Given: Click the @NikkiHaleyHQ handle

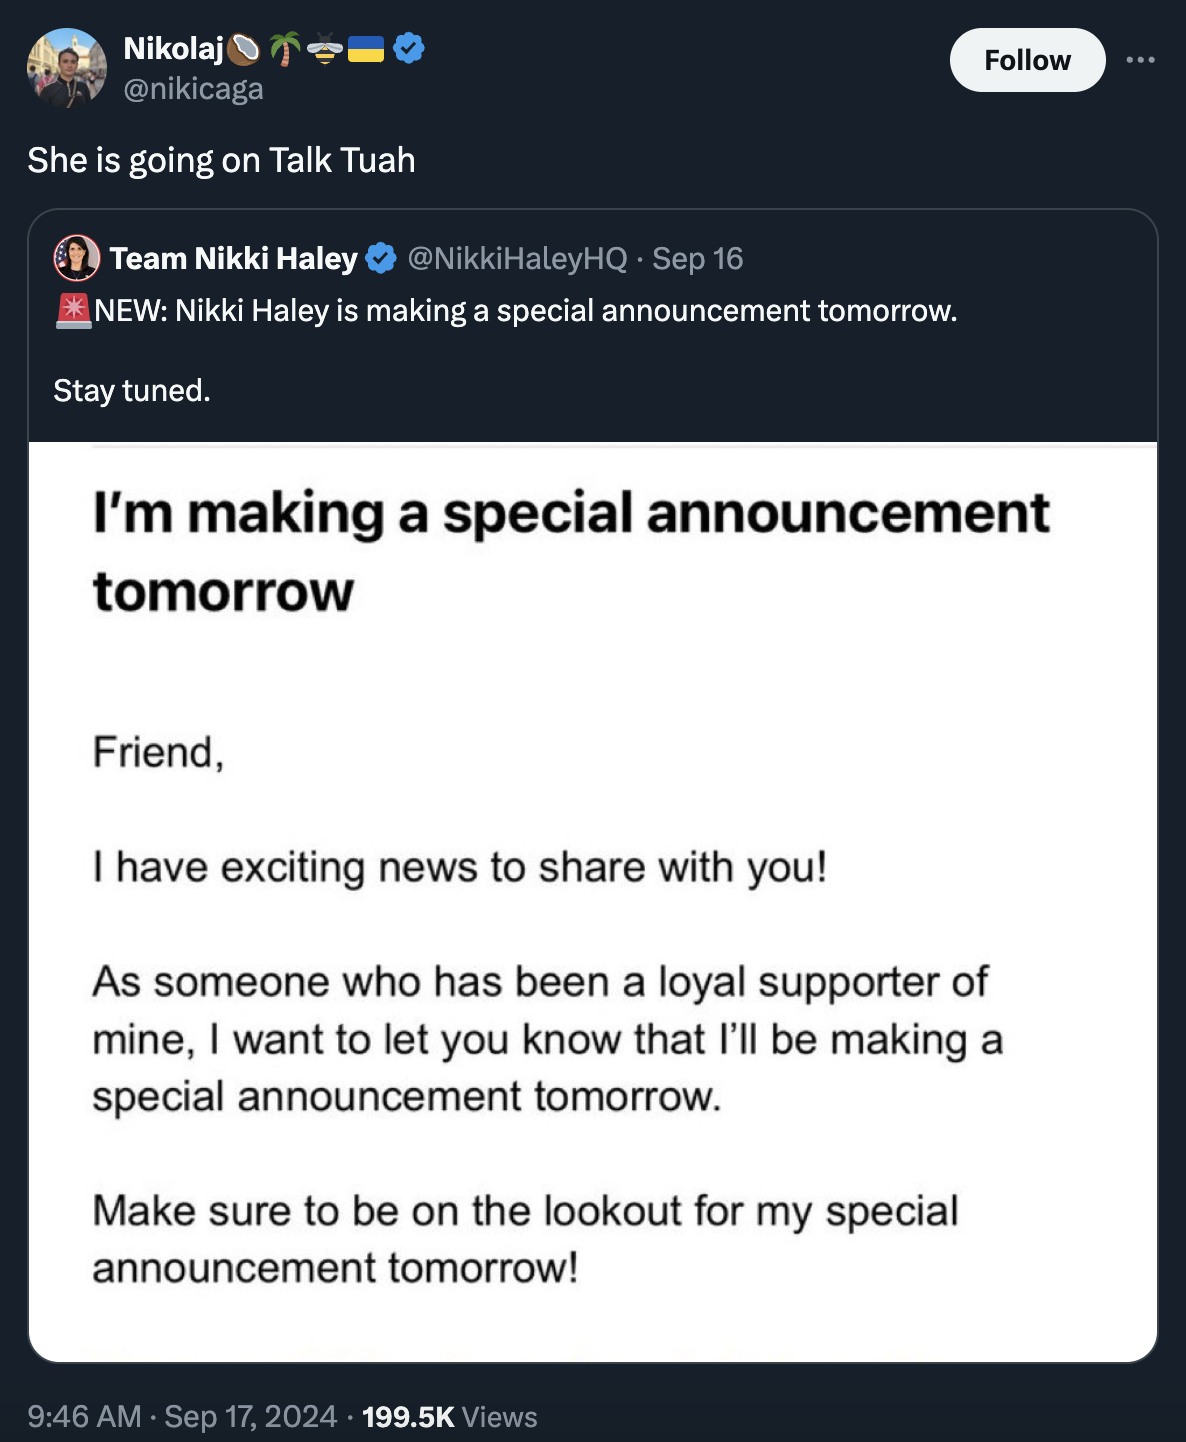Looking at the screenshot, I should [517, 259].
